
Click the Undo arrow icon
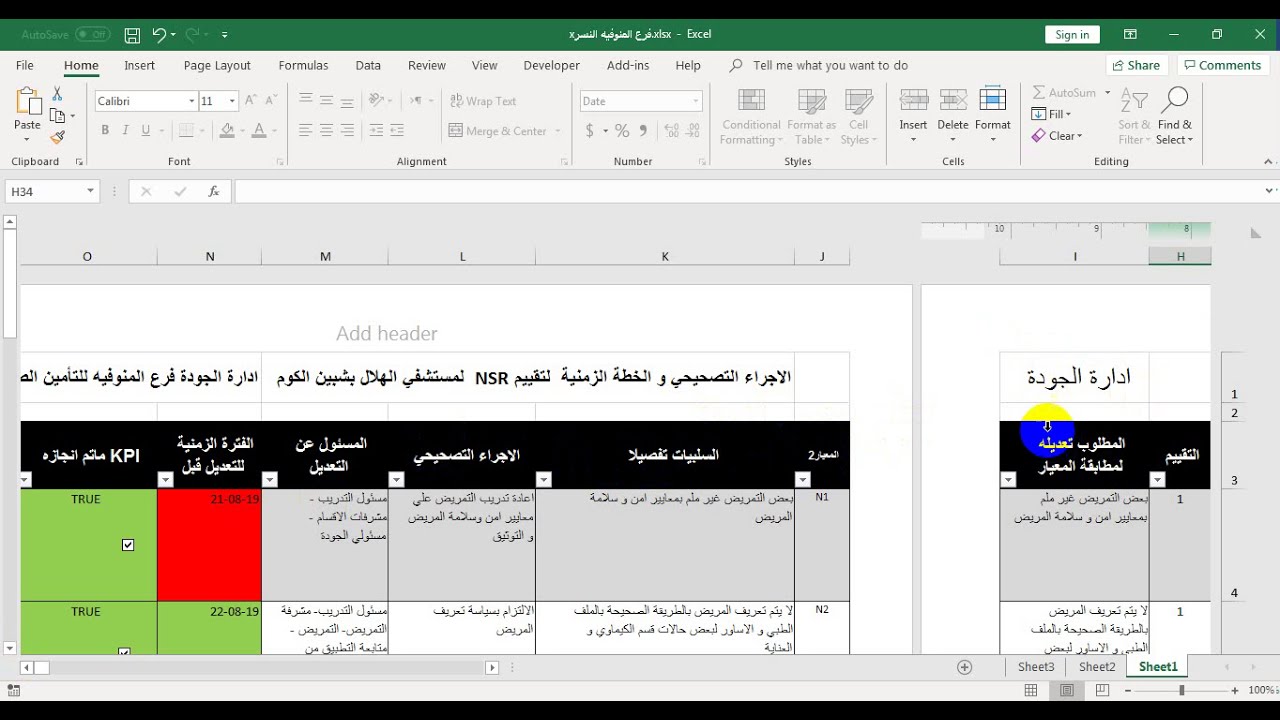159,35
